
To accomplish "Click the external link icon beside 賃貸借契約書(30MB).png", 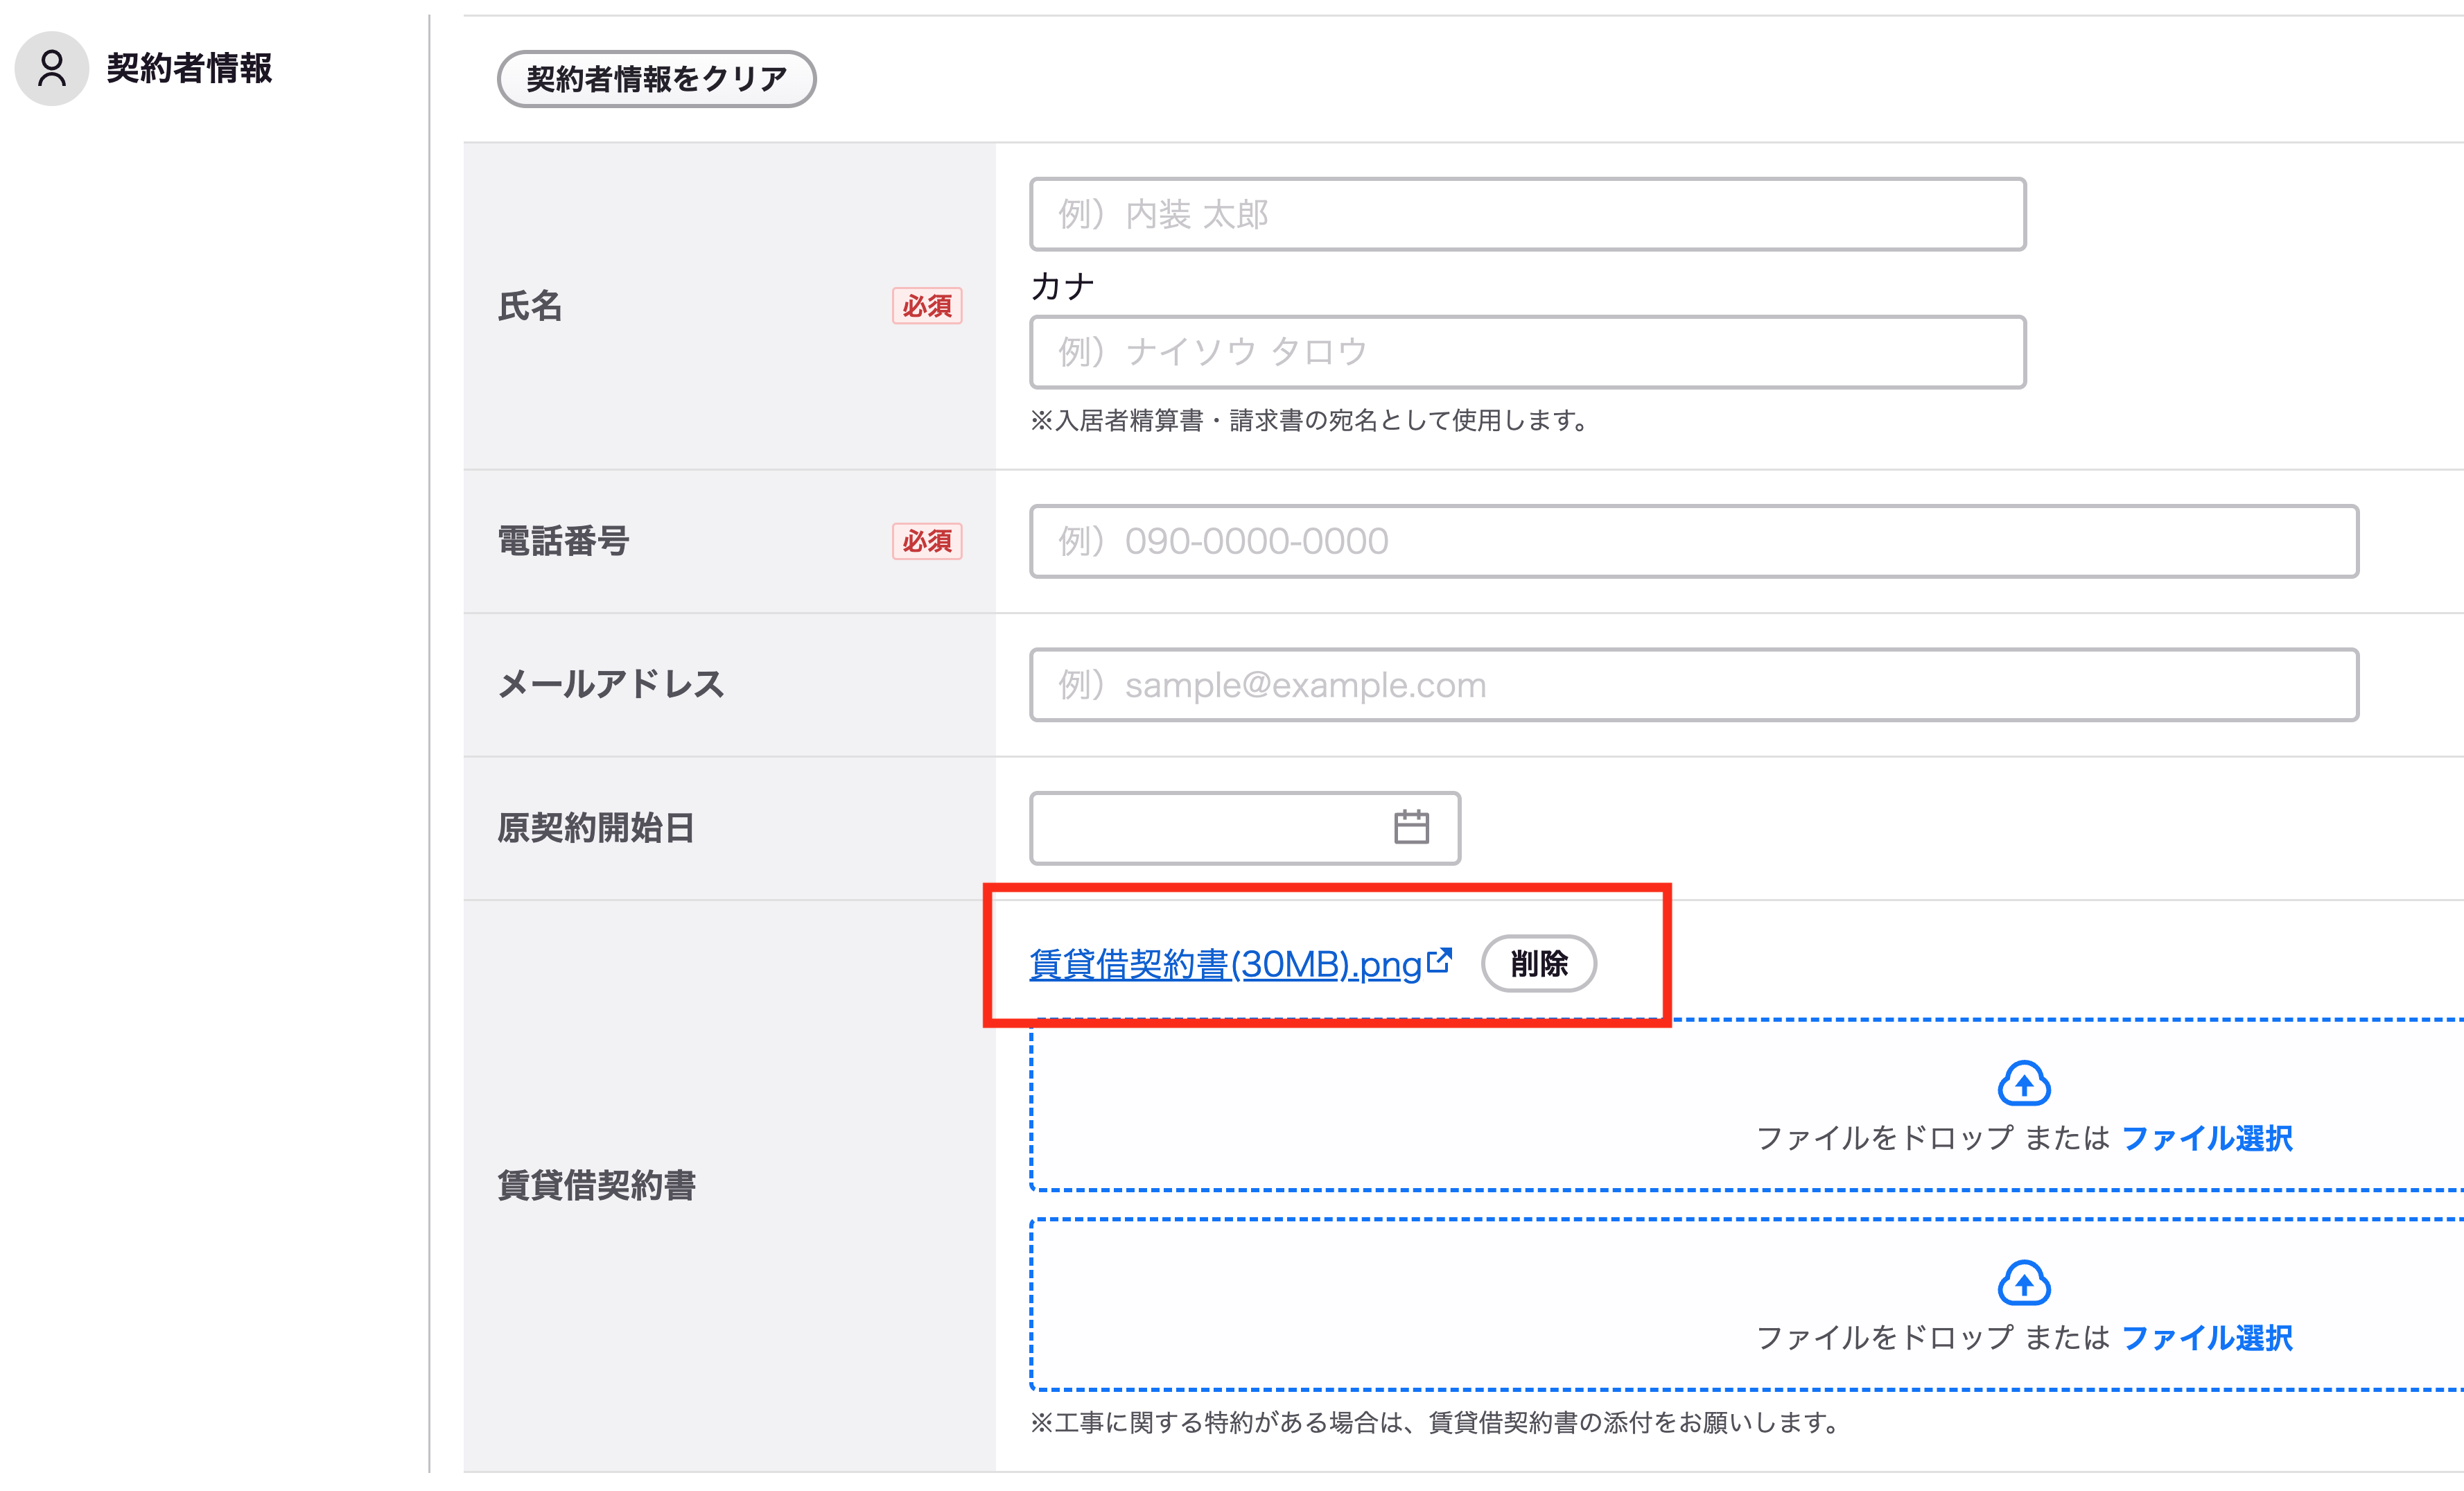I will tap(1439, 961).
